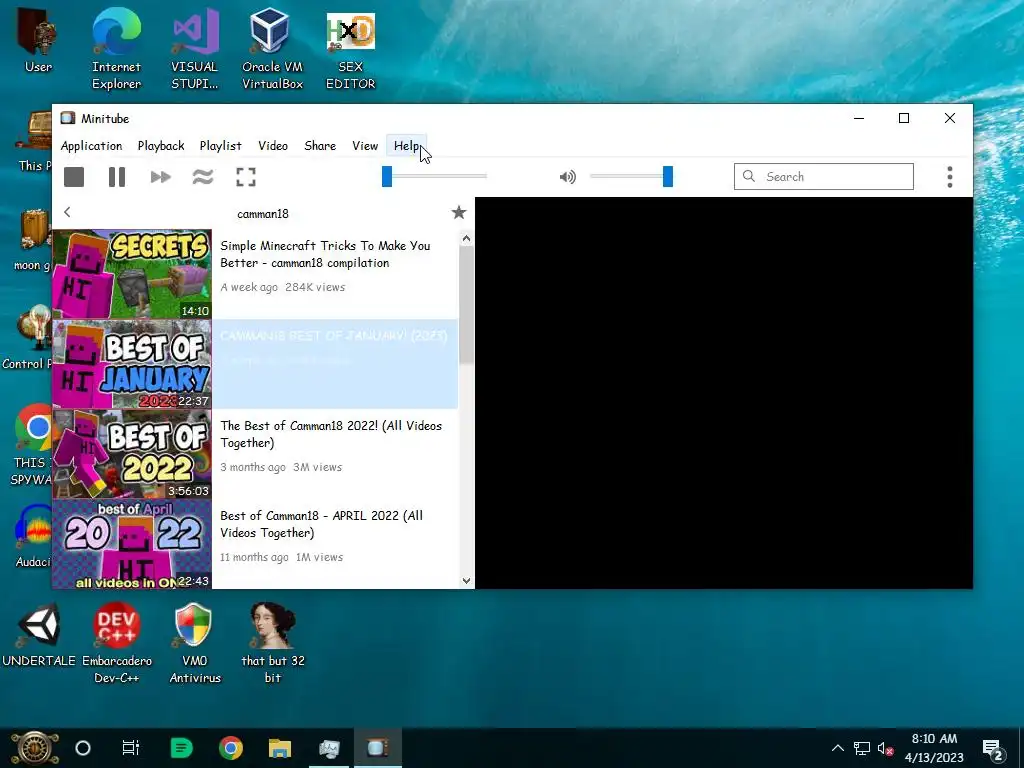This screenshot has height=768, width=1024.
Task: Click the Minitube taskbar button
Action: [x=377, y=748]
